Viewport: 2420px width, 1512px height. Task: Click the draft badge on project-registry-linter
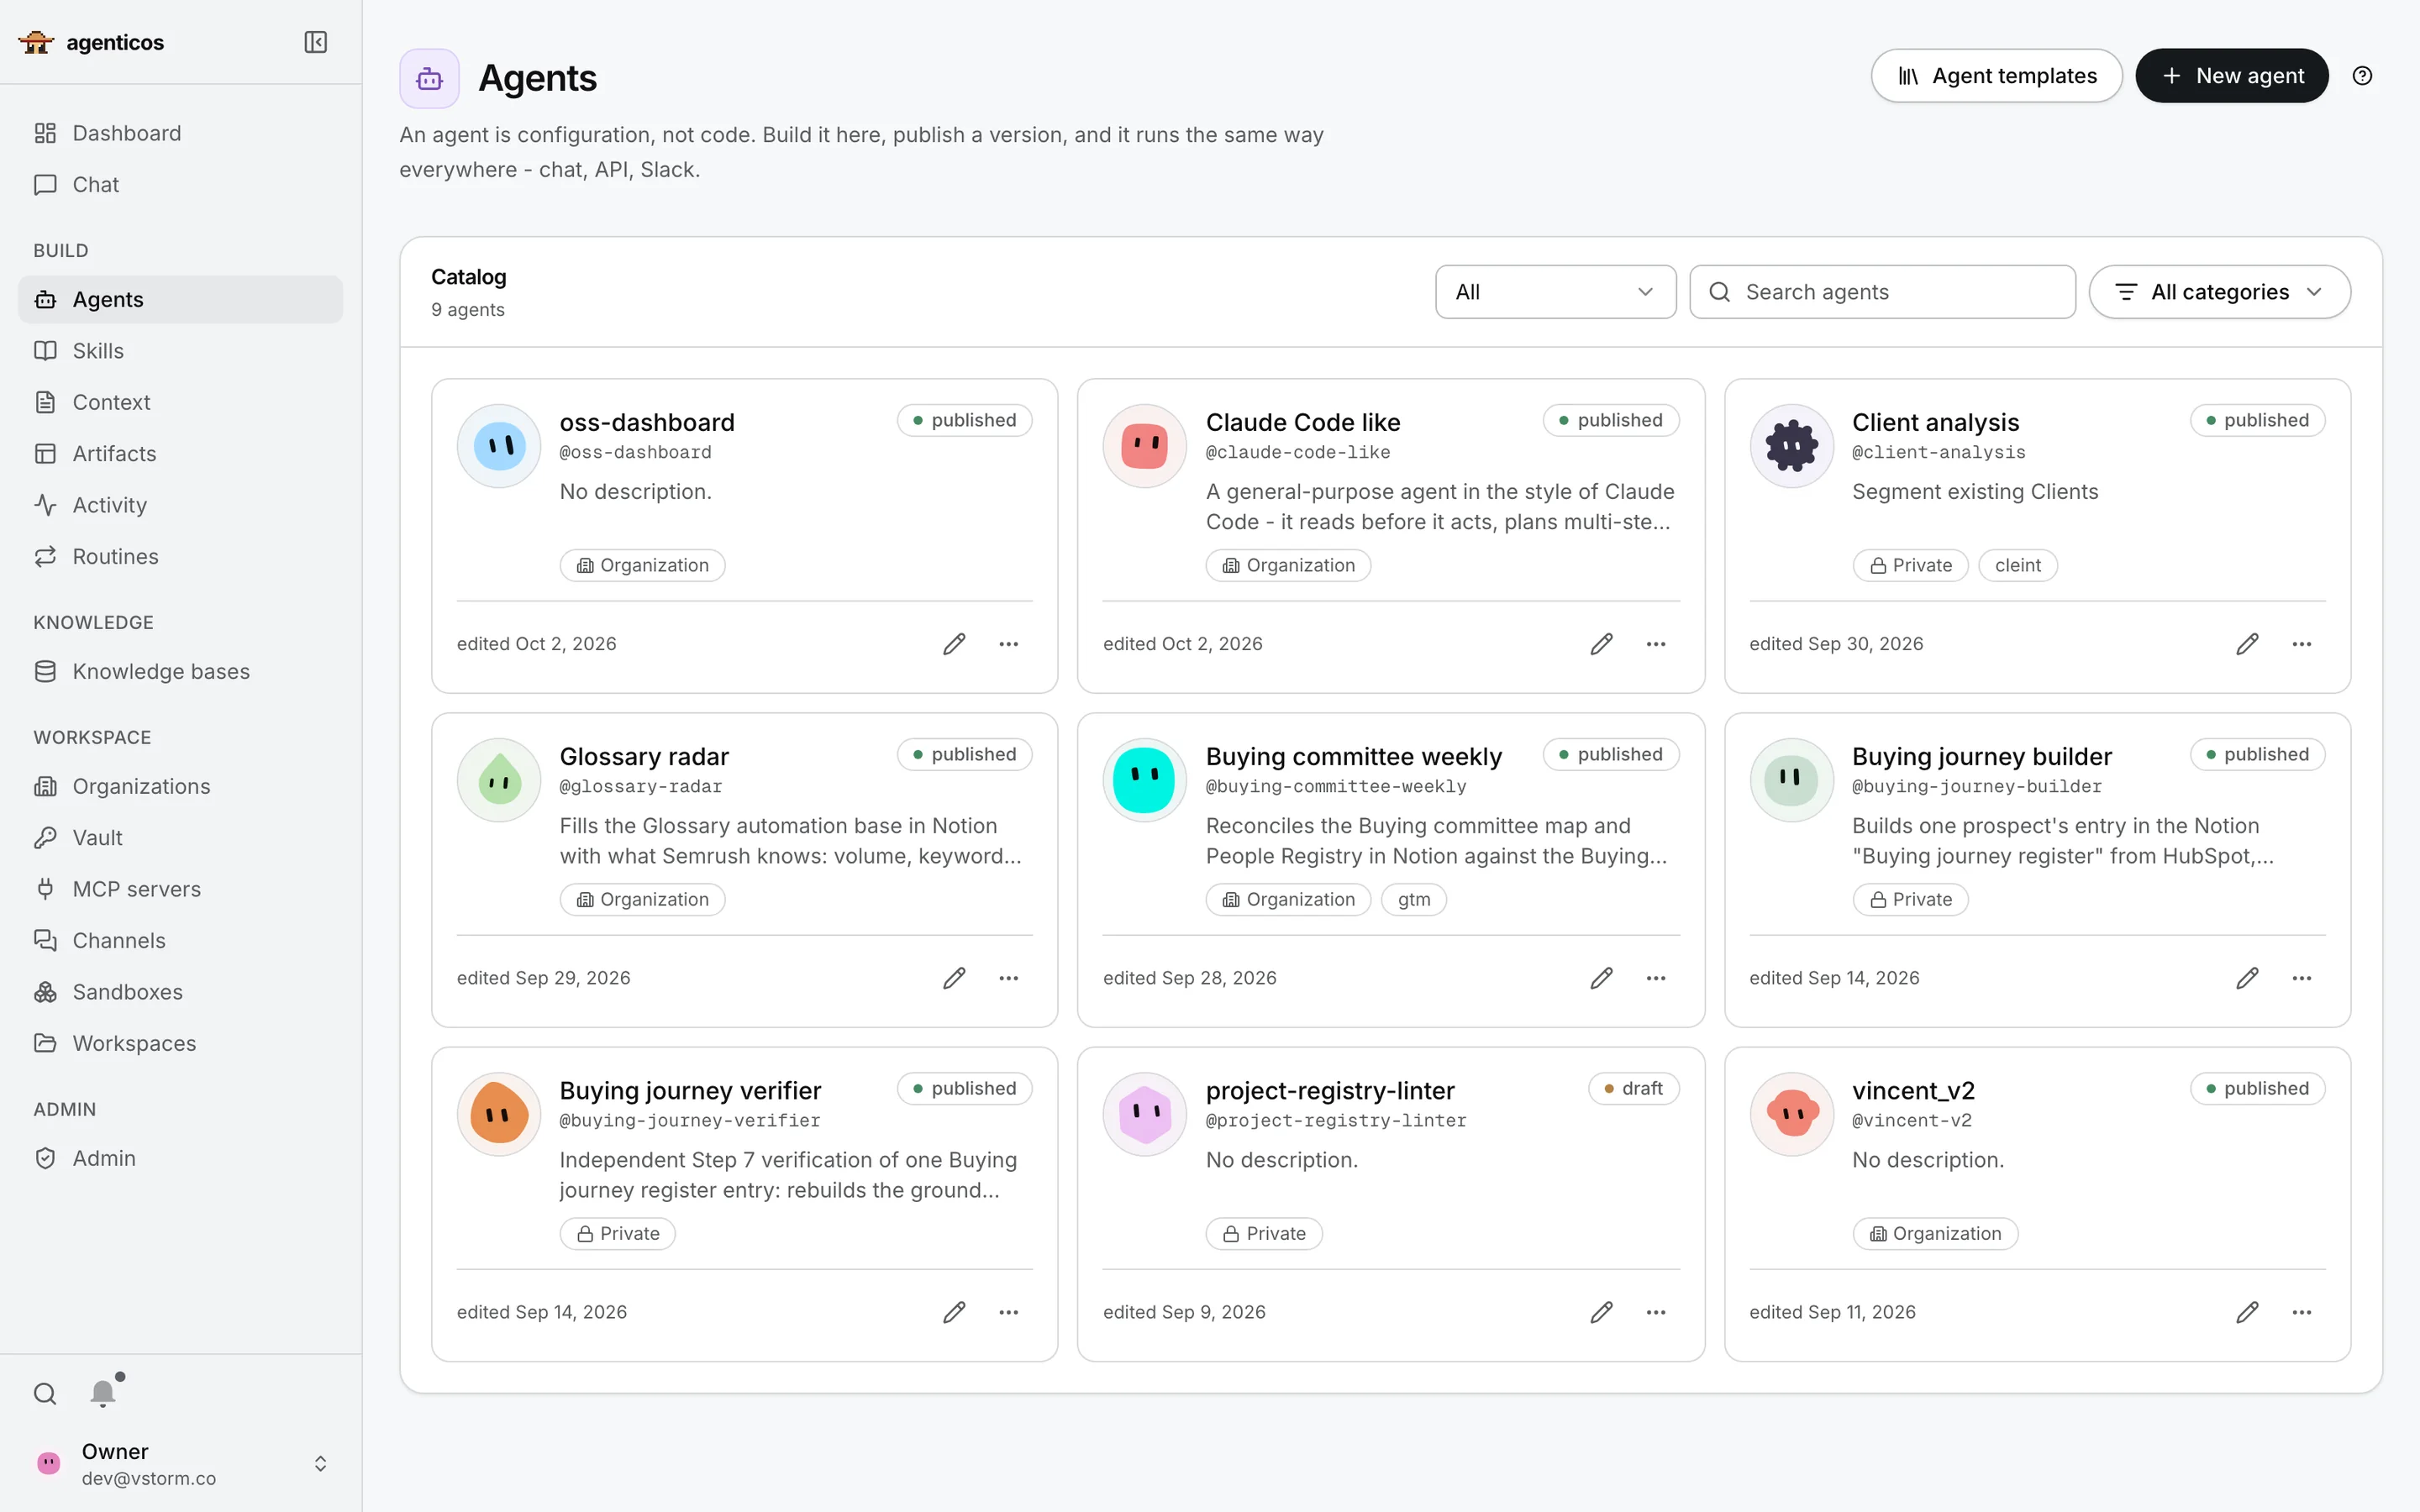pyautogui.click(x=1633, y=1088)
